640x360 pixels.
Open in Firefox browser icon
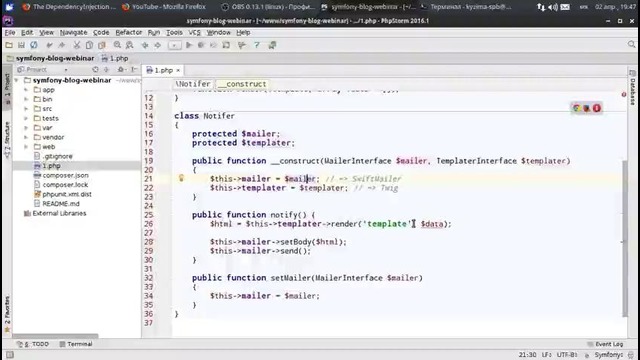pyautogui.click(x=587, y=108)
